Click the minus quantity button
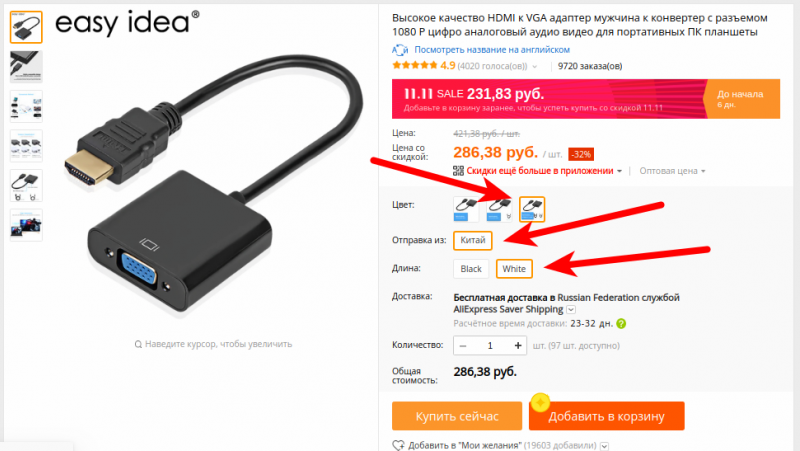The image size is (800, 451). [x=463, y=346]
